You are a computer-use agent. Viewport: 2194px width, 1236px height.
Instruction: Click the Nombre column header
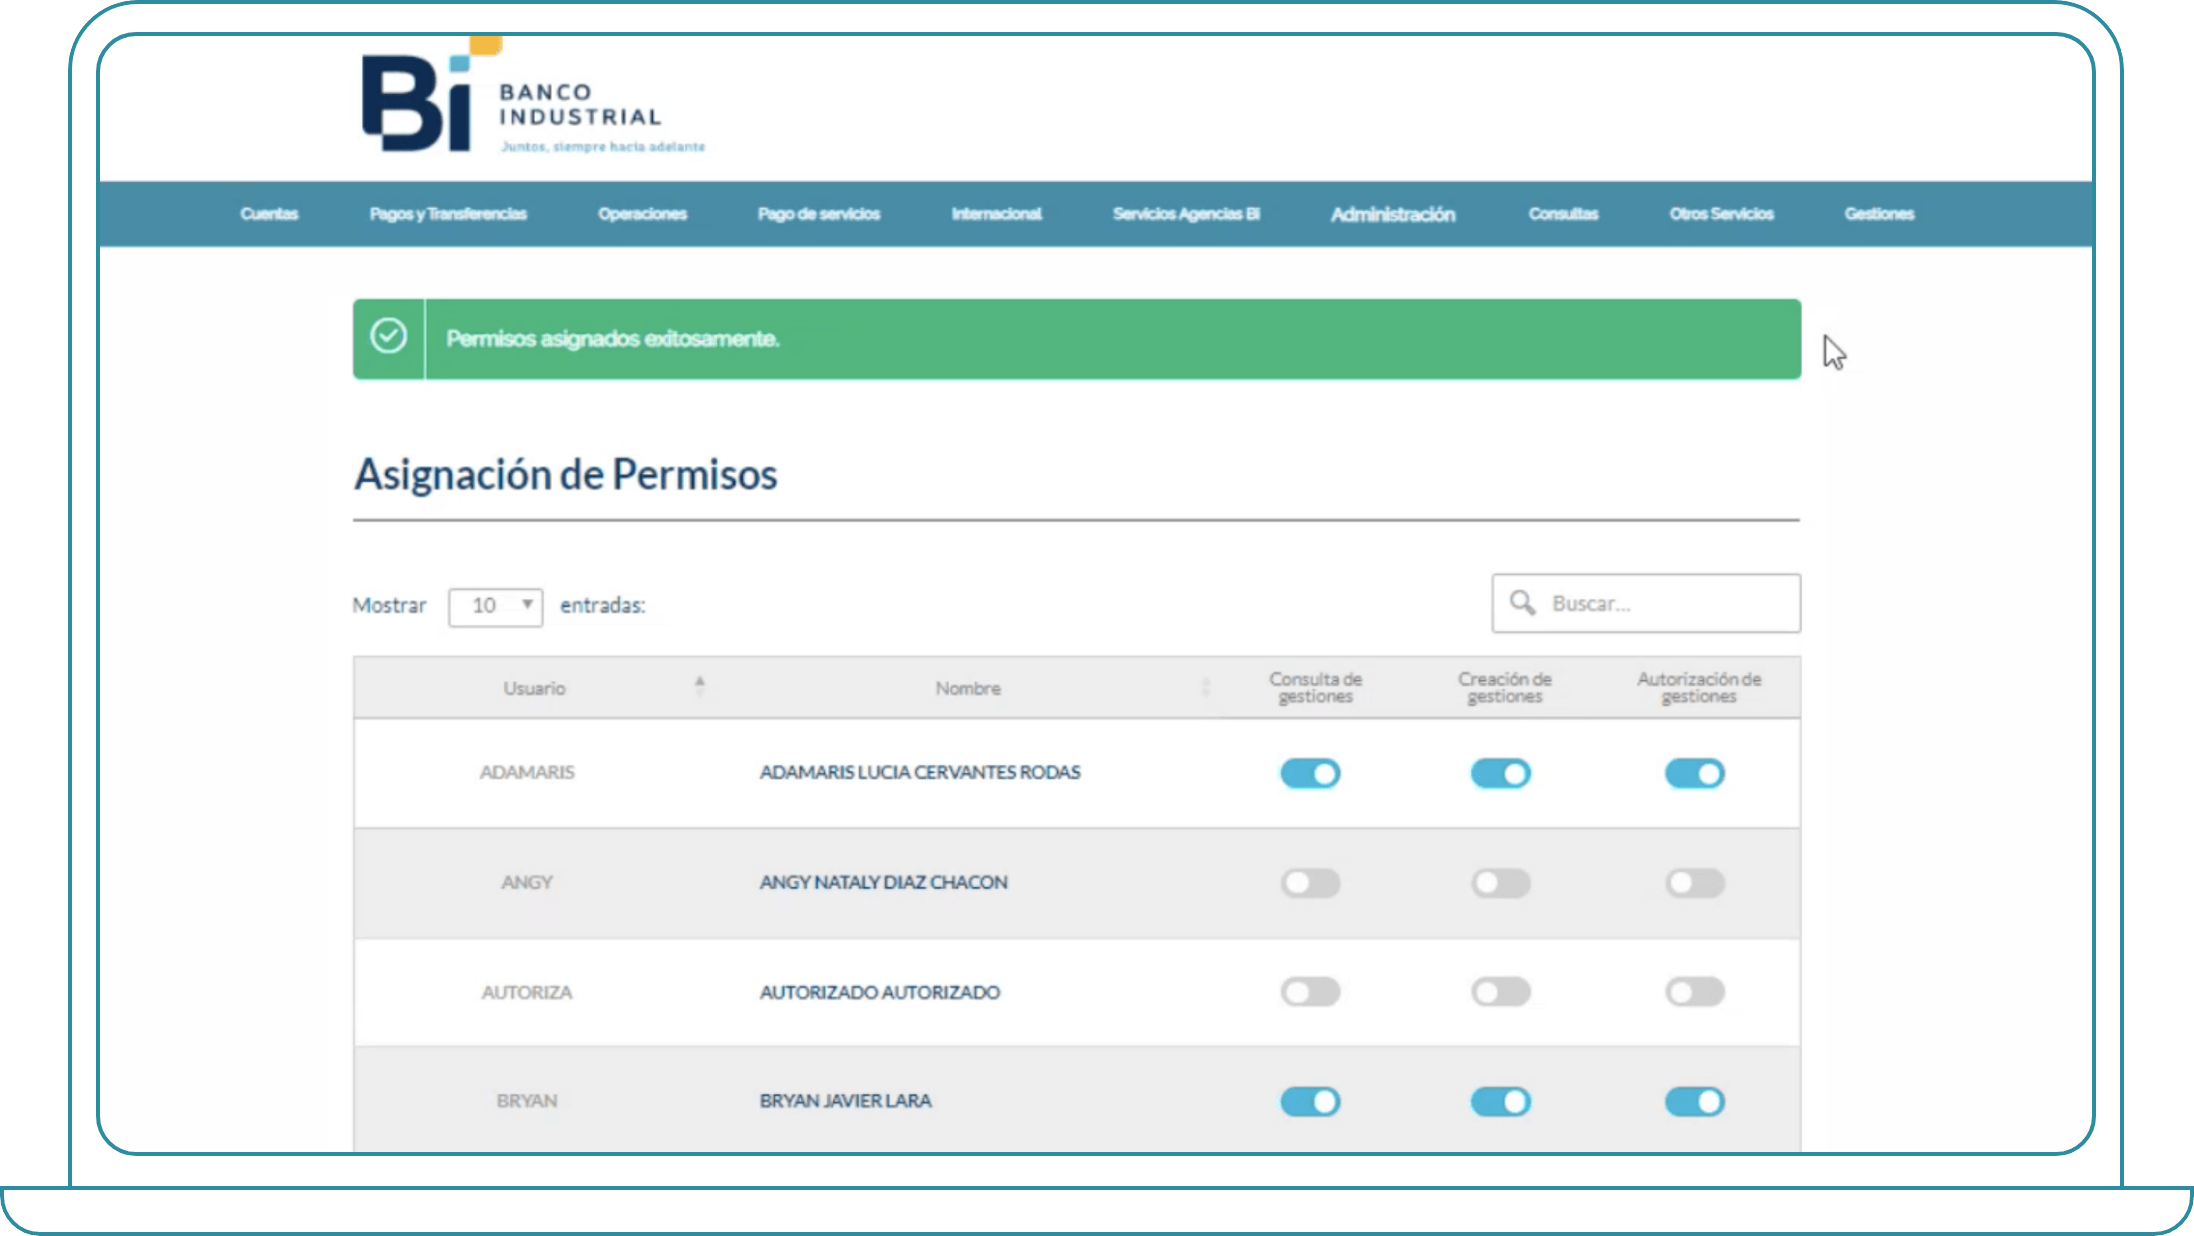click(968, 688)
